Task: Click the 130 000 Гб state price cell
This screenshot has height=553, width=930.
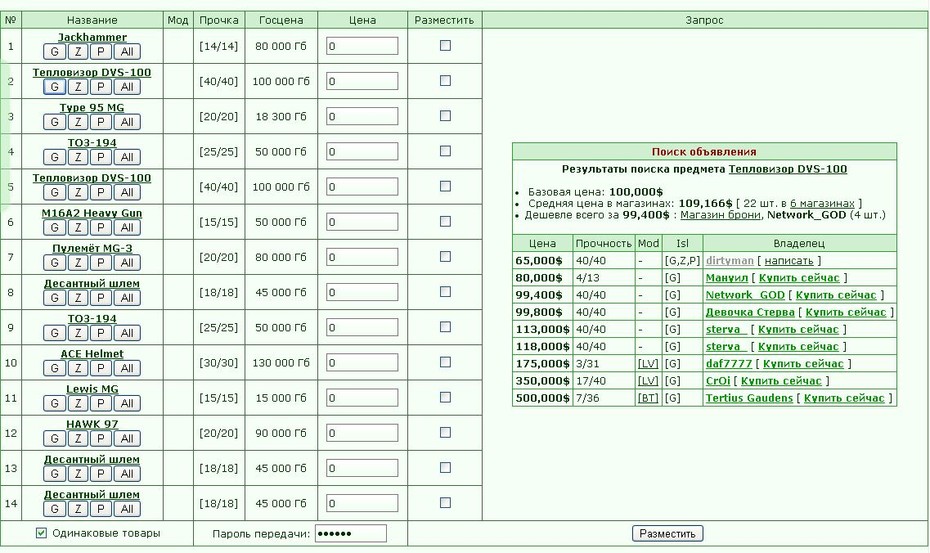Action: point(281,363)
